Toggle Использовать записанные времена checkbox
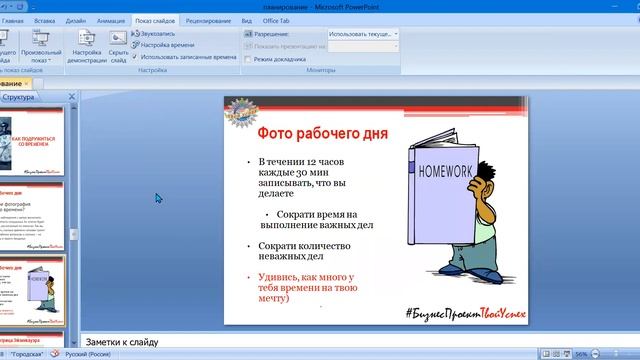This screenshot has height=360, width=640. [x=135, y=57]
